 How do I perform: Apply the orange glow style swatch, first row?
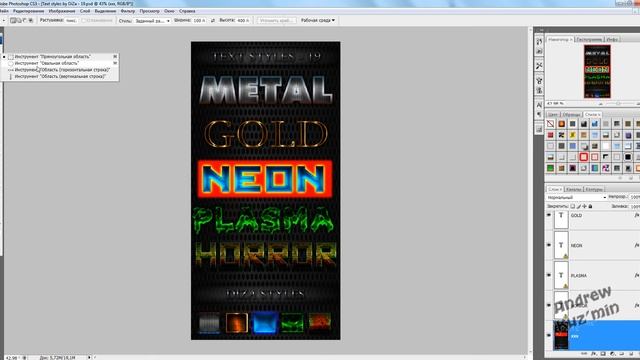(562, 124)
